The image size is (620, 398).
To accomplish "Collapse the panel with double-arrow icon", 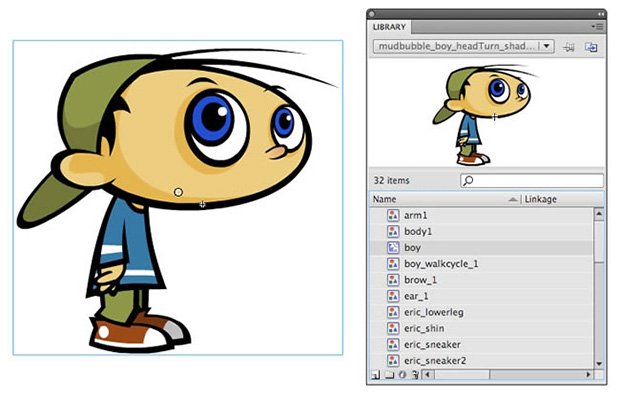I will pos(601,14).
